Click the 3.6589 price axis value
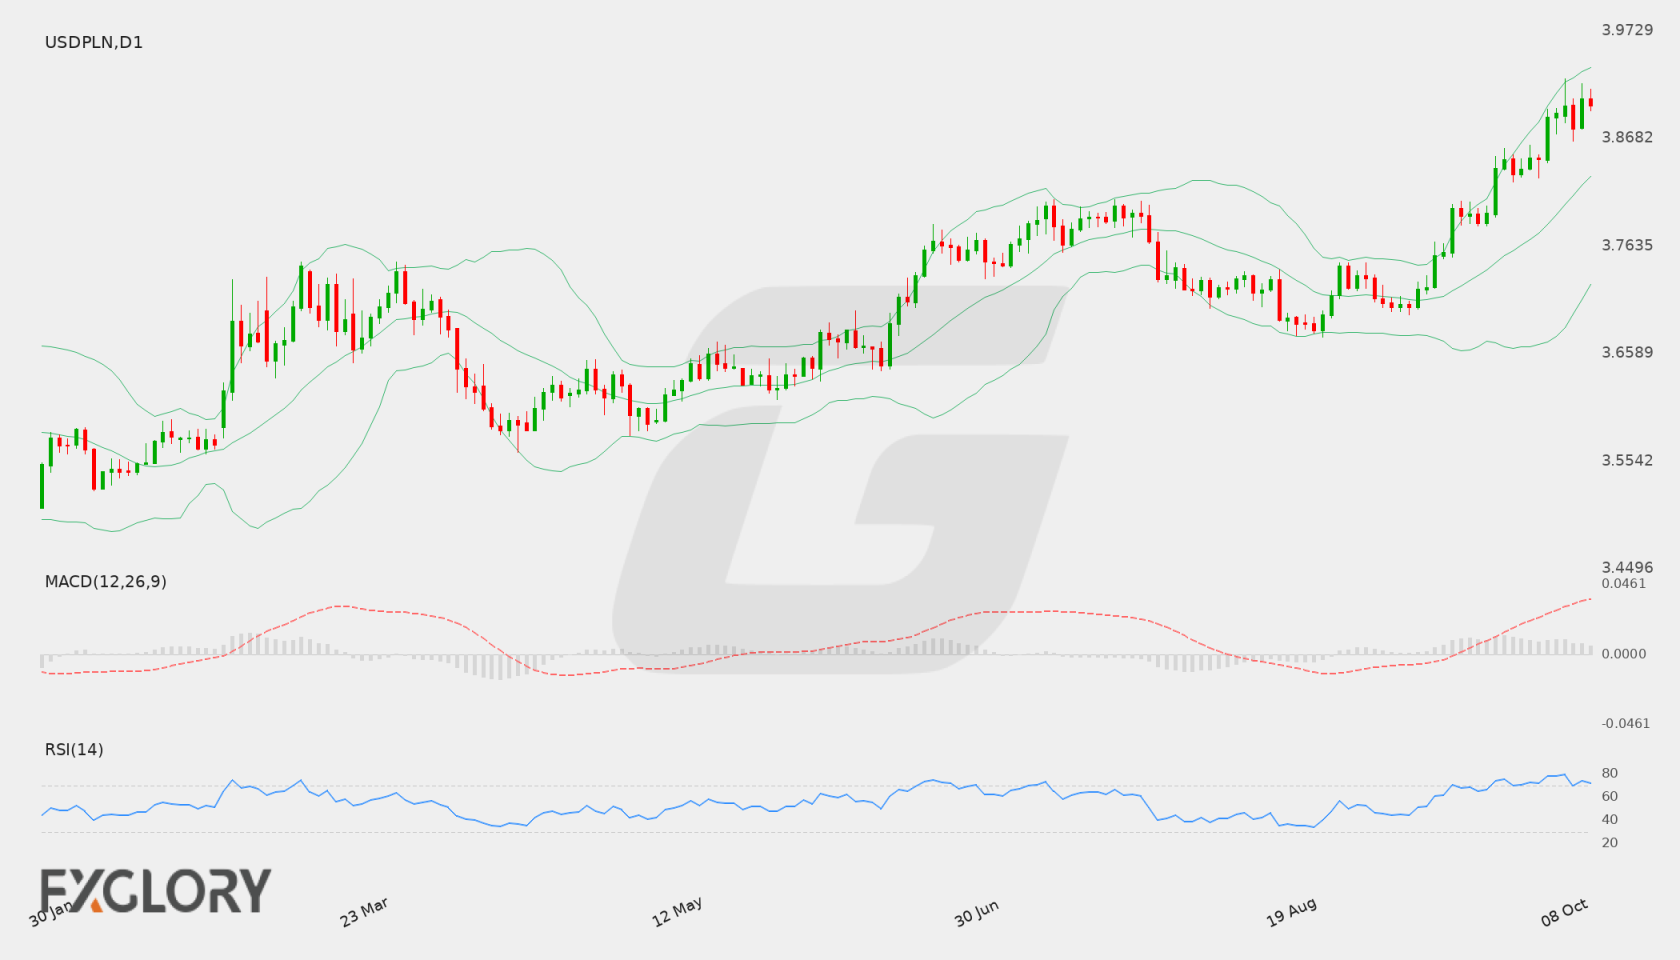Viewport: 1680px width, 960px height. click(x=1627, y=352)
